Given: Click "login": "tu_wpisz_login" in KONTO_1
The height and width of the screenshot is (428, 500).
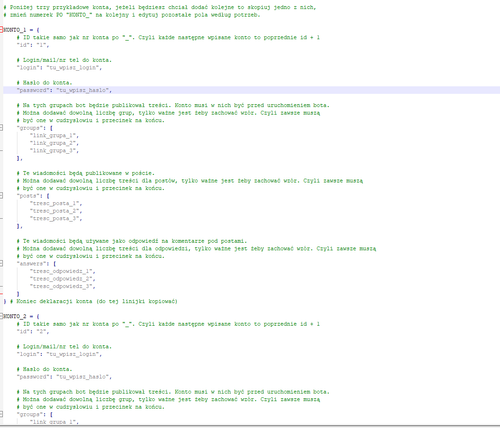Looking at the screenshot, I should (x=59, y=68).
